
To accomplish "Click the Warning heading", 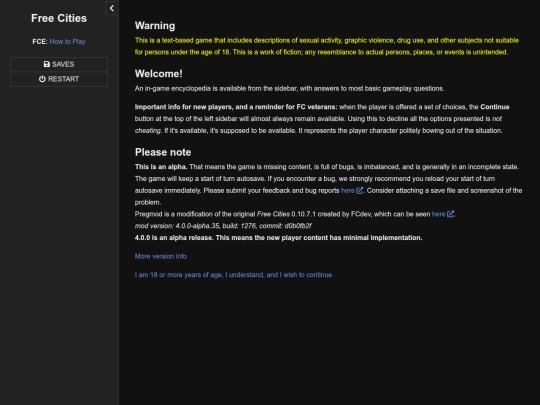I will coord(155,26).
